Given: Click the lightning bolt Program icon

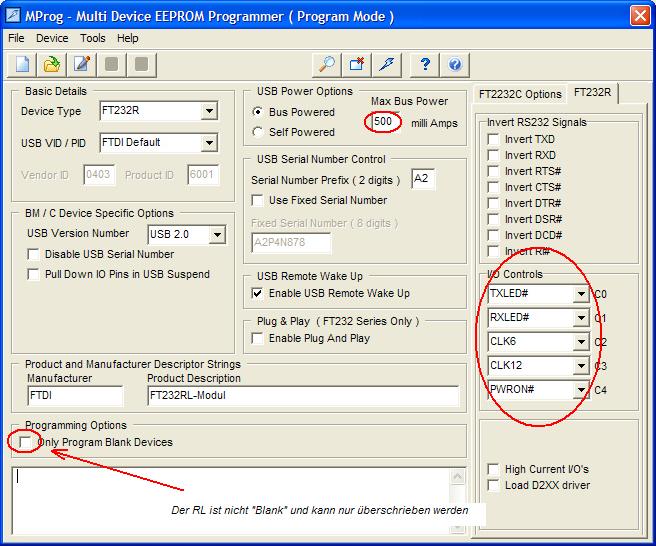Looking at the screenshot, I should [388, 65].
